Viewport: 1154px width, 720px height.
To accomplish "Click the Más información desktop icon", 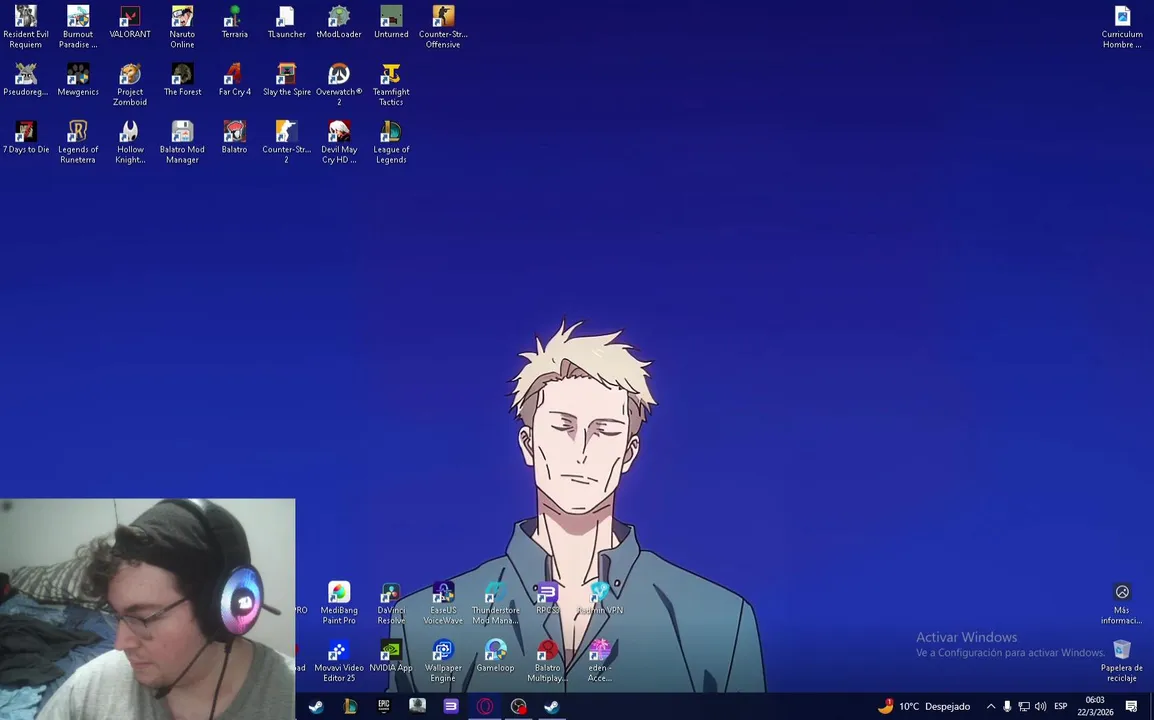I will click(1122, 603).
